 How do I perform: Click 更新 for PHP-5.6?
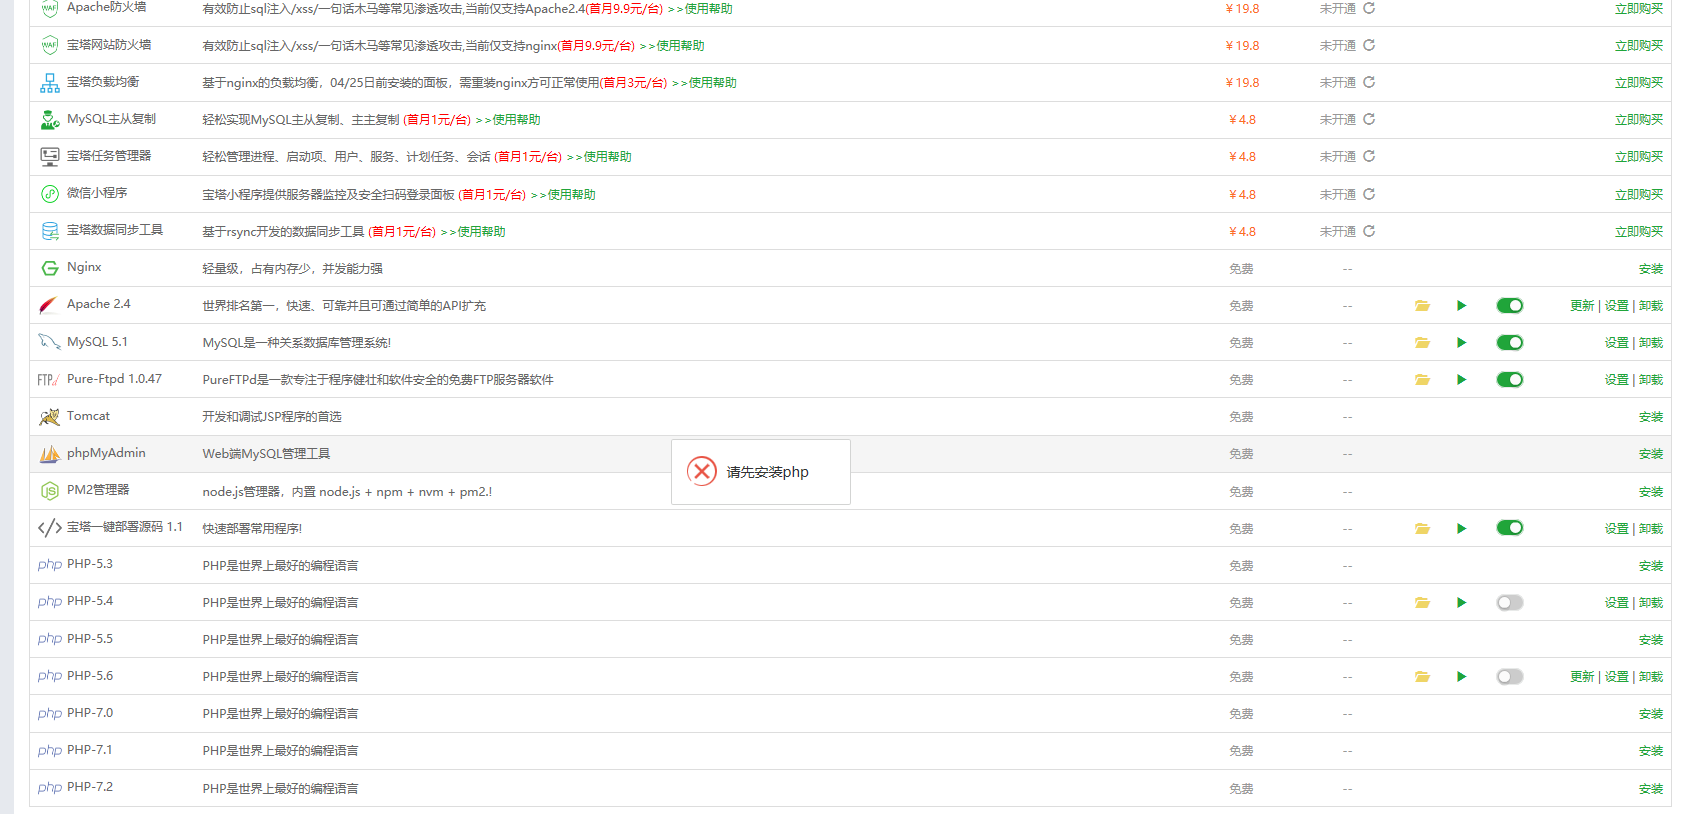(x=1582, y=677)
